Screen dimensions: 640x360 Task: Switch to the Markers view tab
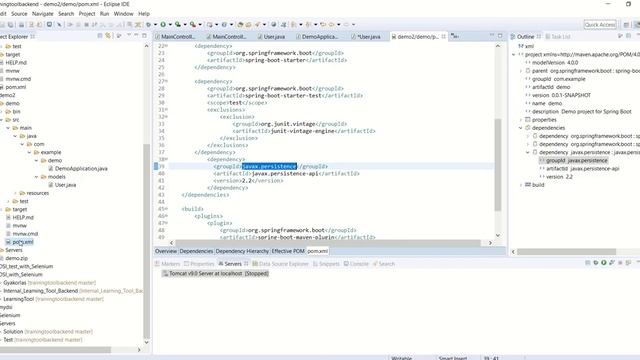point(168,264)
